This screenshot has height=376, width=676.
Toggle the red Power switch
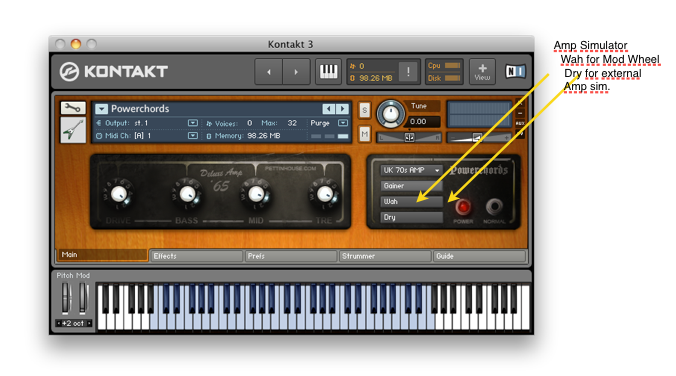tap(463, 207)
